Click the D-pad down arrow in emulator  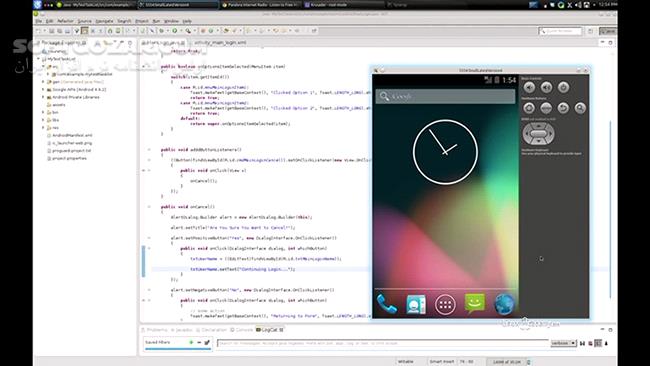click(x=538, y=142)
